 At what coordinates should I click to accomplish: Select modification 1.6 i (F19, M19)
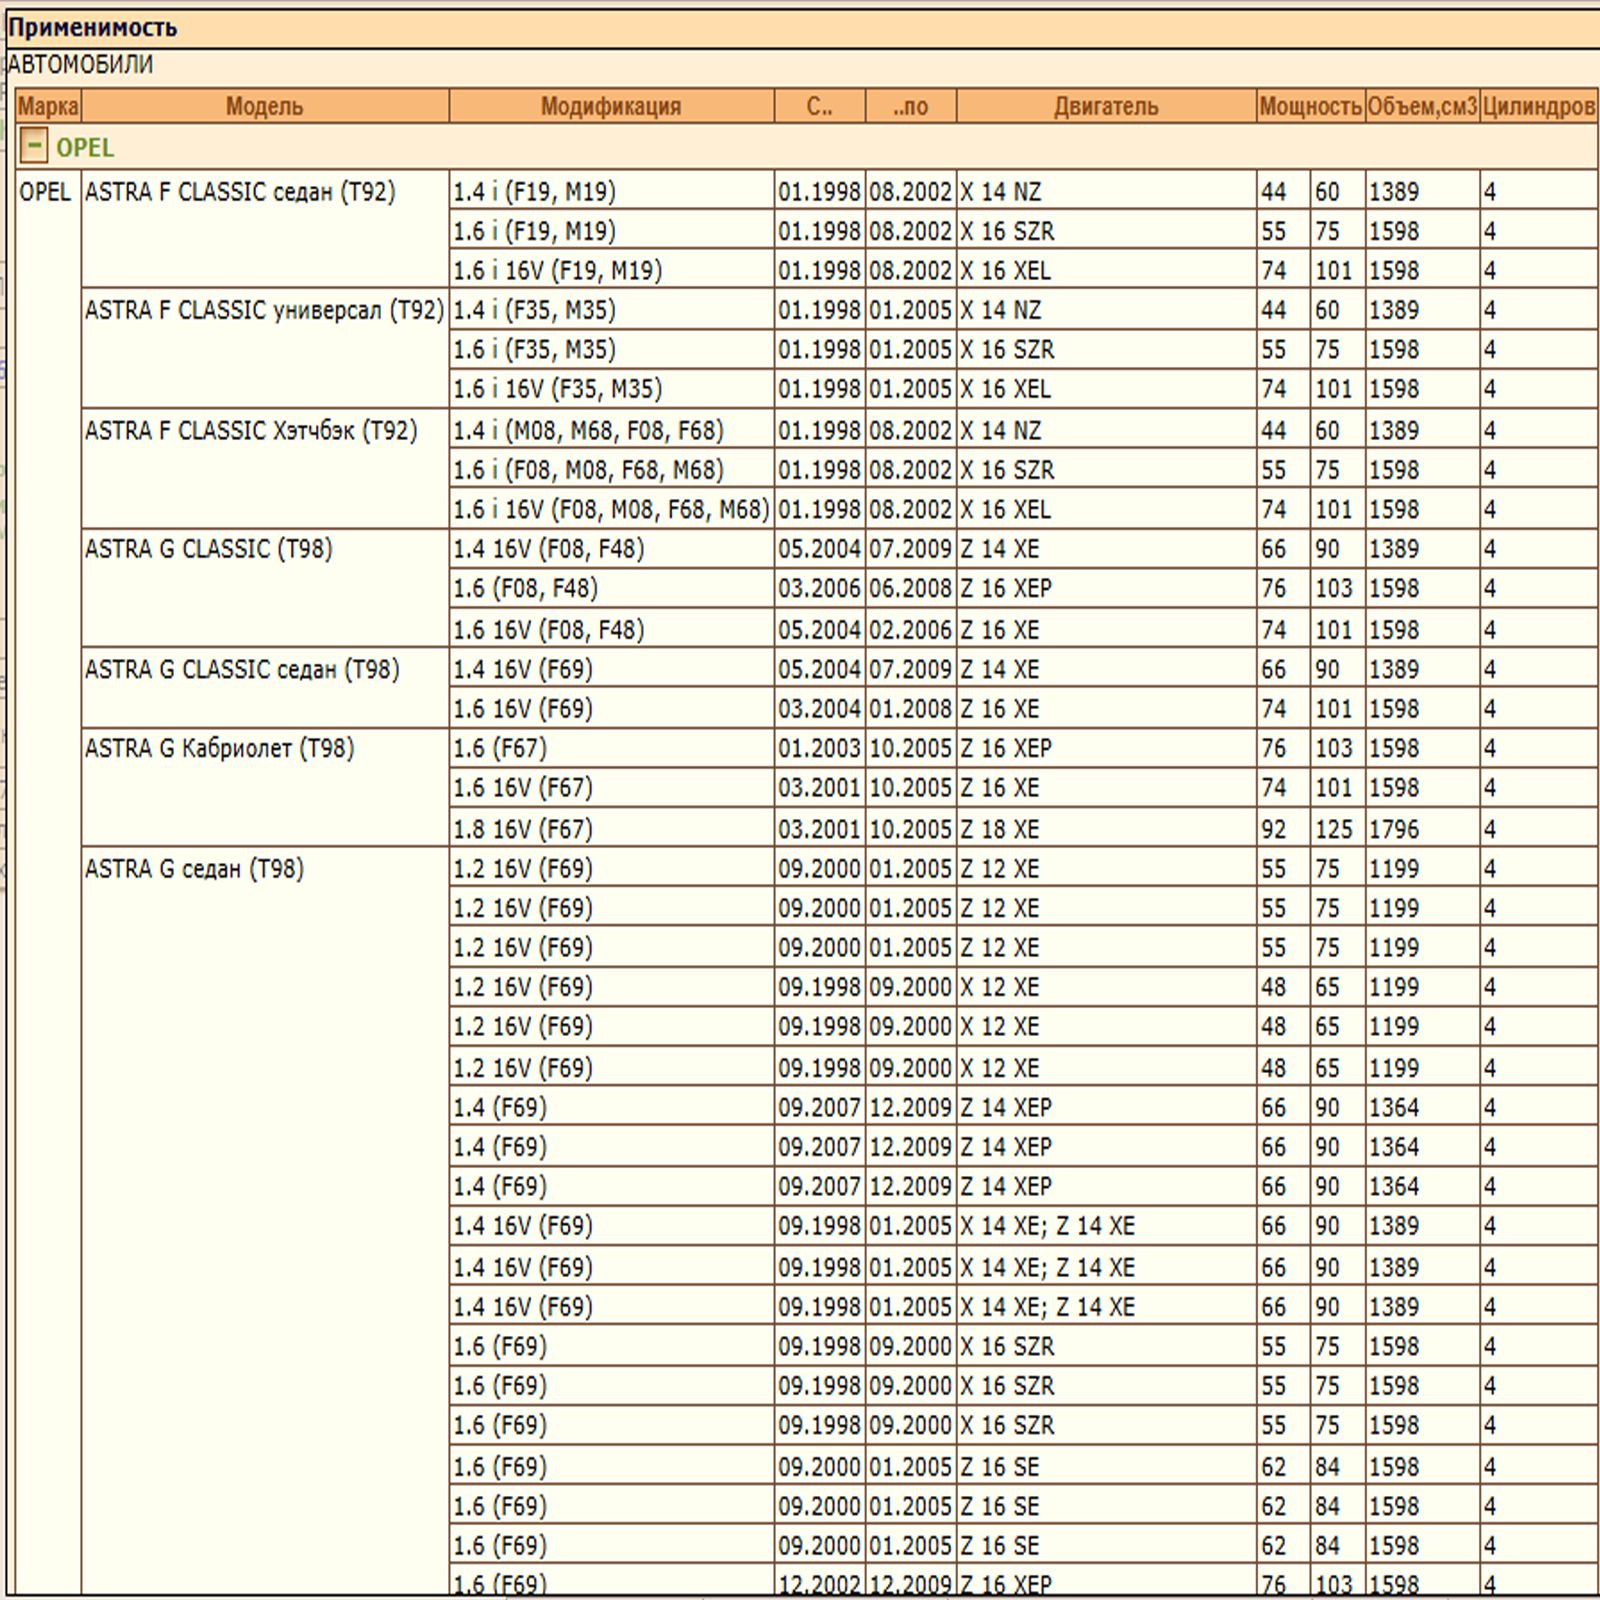pos(611,231)
